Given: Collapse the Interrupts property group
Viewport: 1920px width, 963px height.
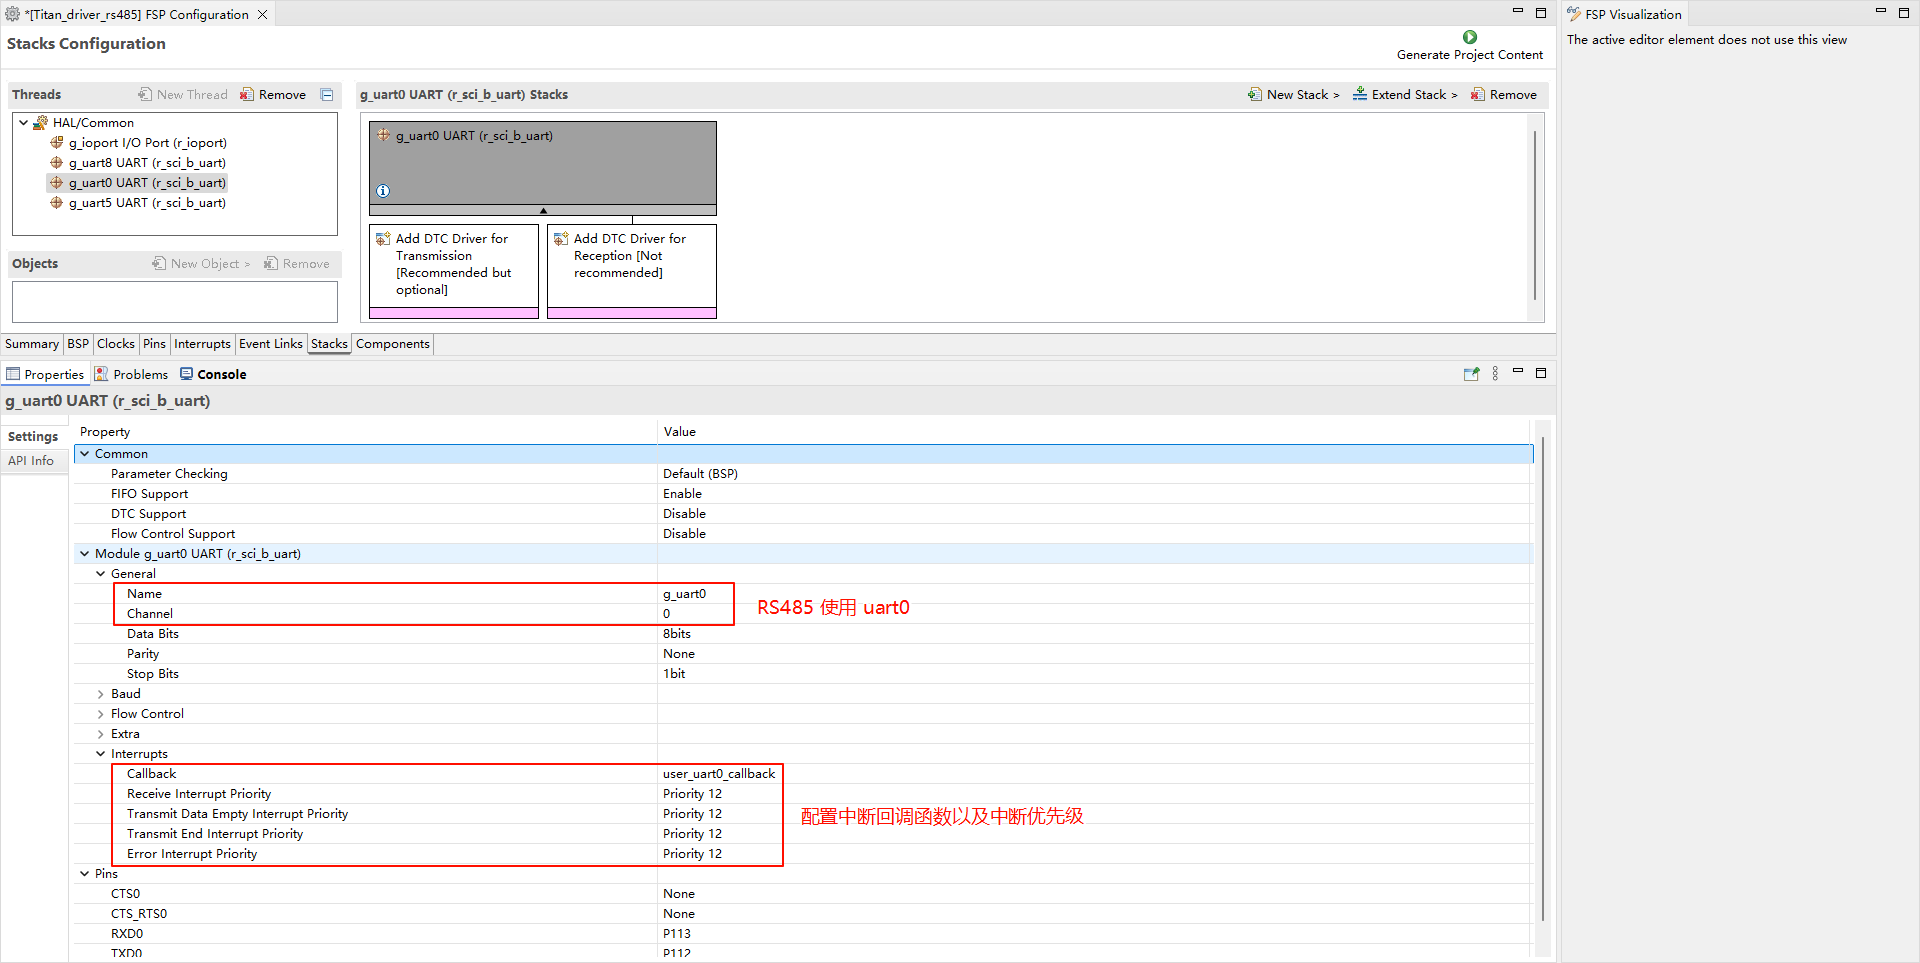Looking at the screenshot, I should coord(100,754).
